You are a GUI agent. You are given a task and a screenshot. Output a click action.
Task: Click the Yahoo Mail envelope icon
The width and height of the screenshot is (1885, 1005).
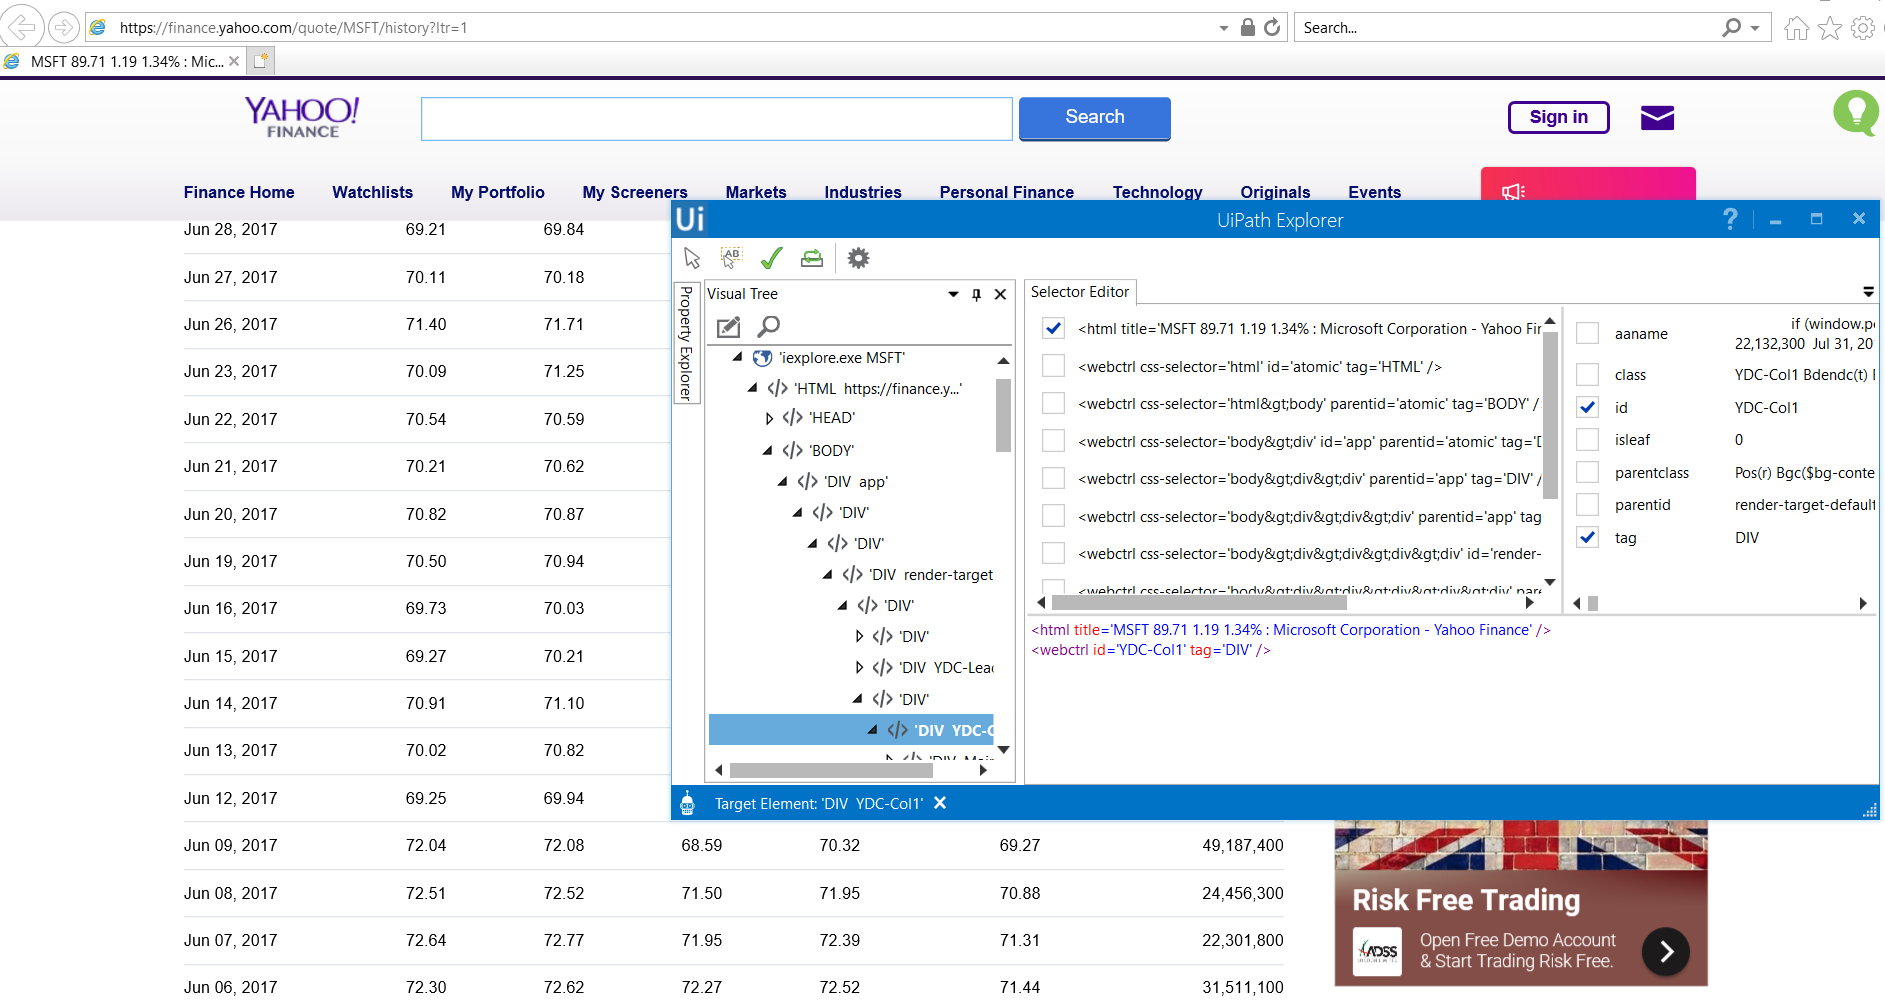click(x=1657, y=117)
